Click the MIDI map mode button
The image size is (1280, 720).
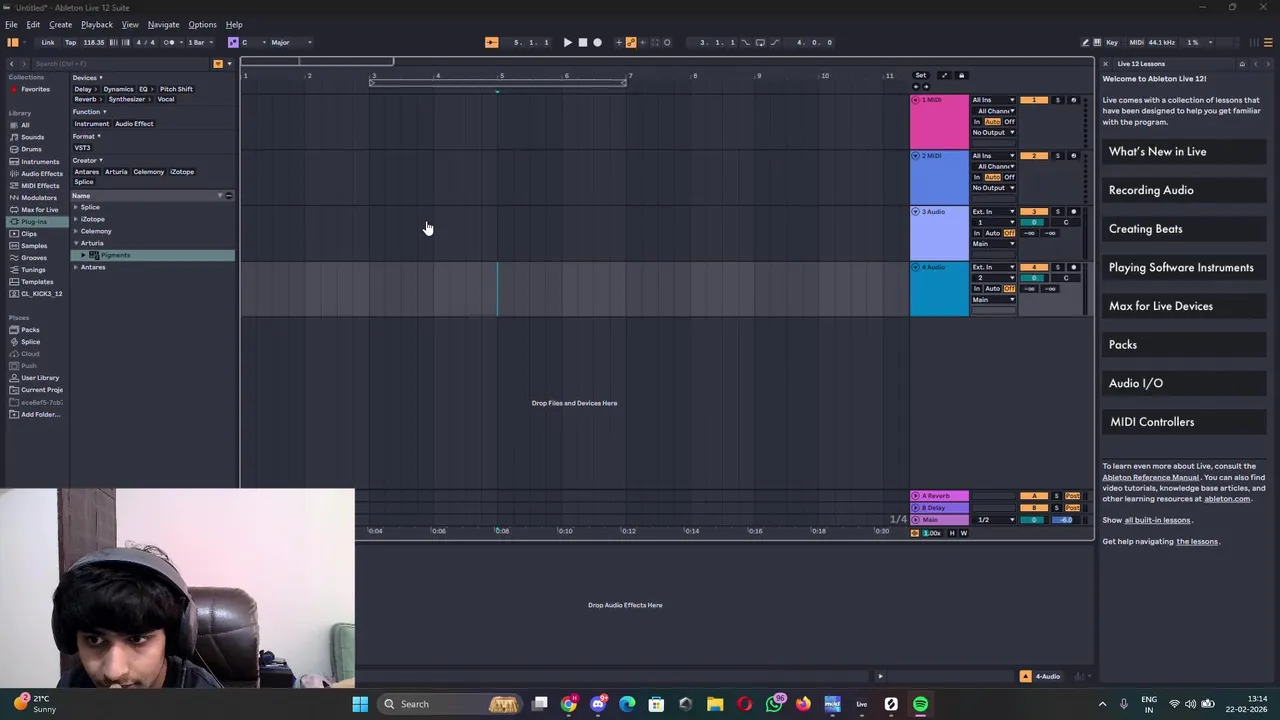(1136, 42)
